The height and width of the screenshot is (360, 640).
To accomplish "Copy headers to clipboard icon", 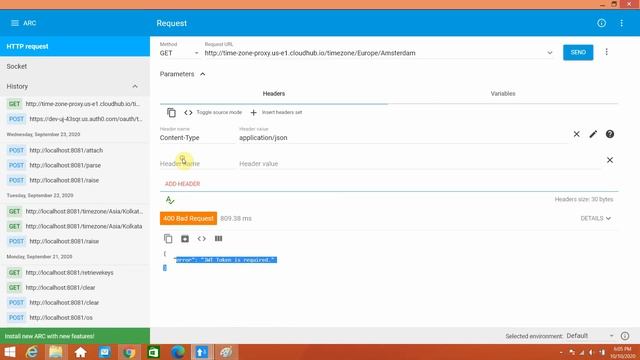I will [x=171, y=113].
